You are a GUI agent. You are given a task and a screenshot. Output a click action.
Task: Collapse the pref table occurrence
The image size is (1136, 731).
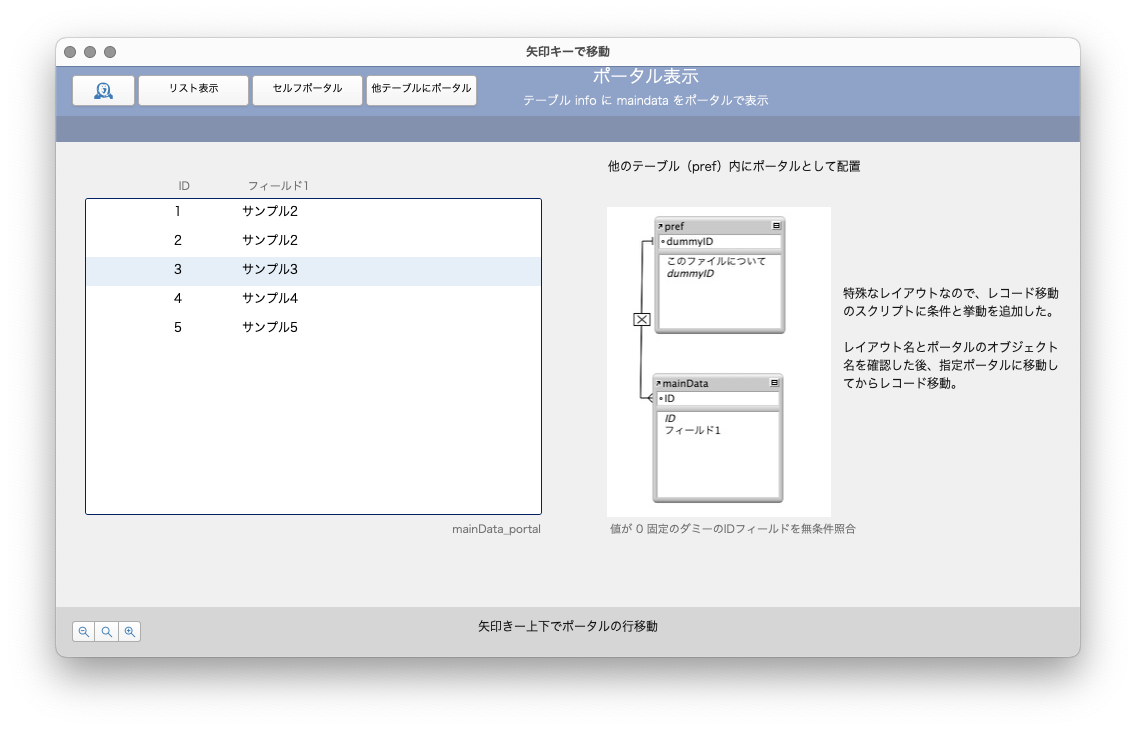tap(776, 226)
